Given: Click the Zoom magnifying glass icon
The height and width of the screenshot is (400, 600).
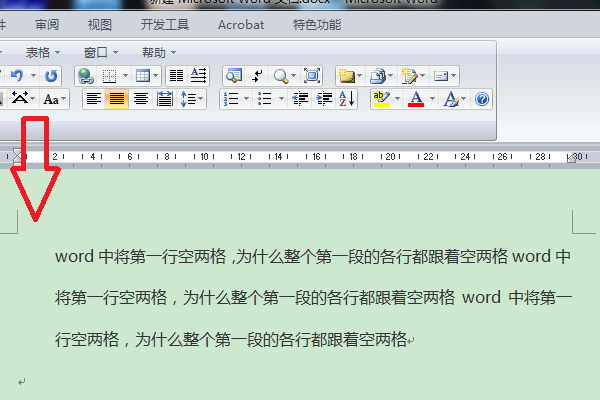Looking at the screenshot, I should (x=281, y=76).
